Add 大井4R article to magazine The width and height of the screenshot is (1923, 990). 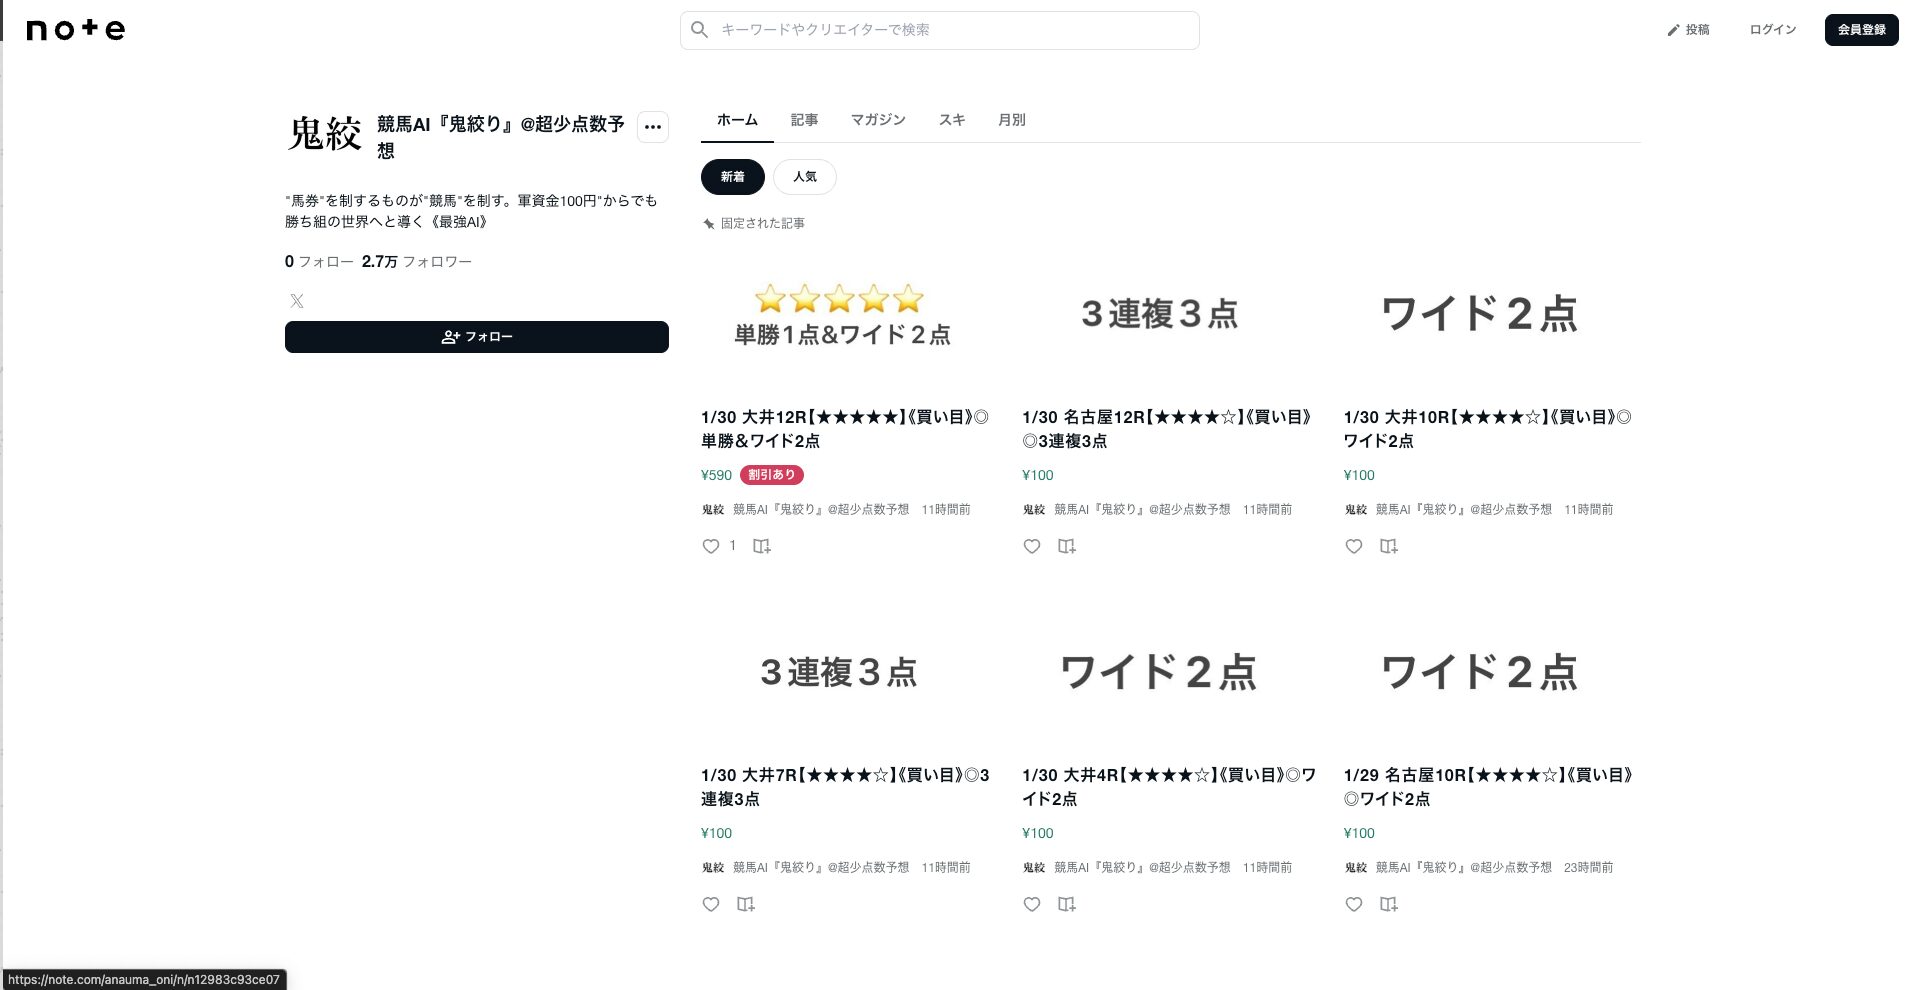tap(1067, 904)
